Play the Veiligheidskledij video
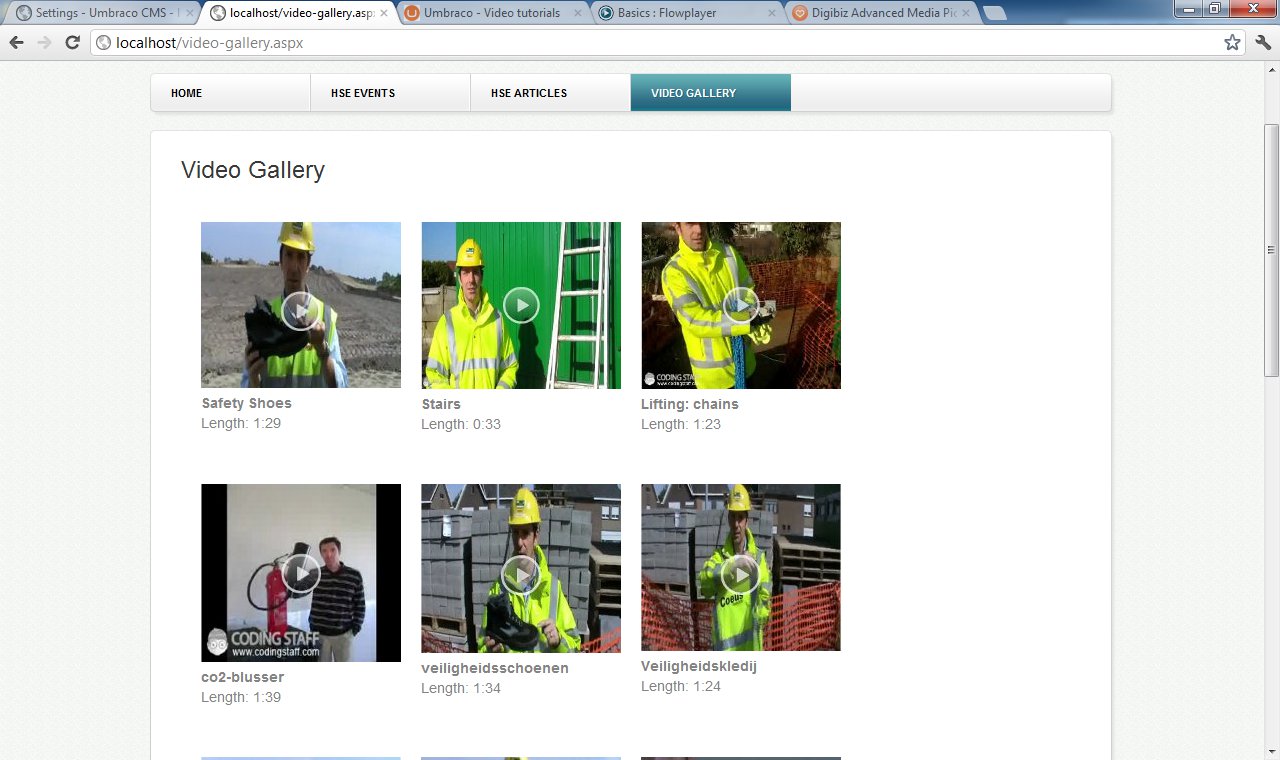This screenshot has height=760, width=1280. pyautogui.click(x=741, y=574)
